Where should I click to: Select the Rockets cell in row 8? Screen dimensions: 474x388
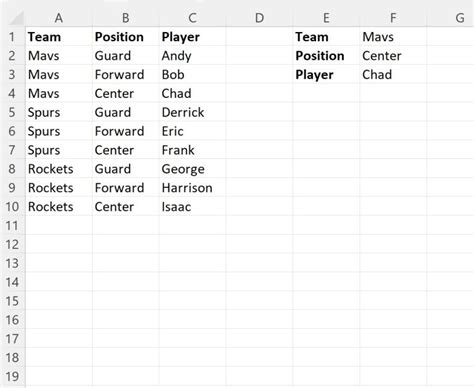click(x=59, y=169)
